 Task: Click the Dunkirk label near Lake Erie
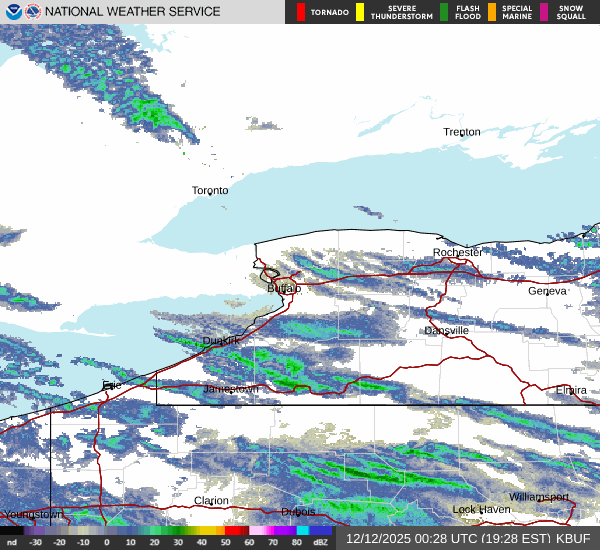point(221,340)
